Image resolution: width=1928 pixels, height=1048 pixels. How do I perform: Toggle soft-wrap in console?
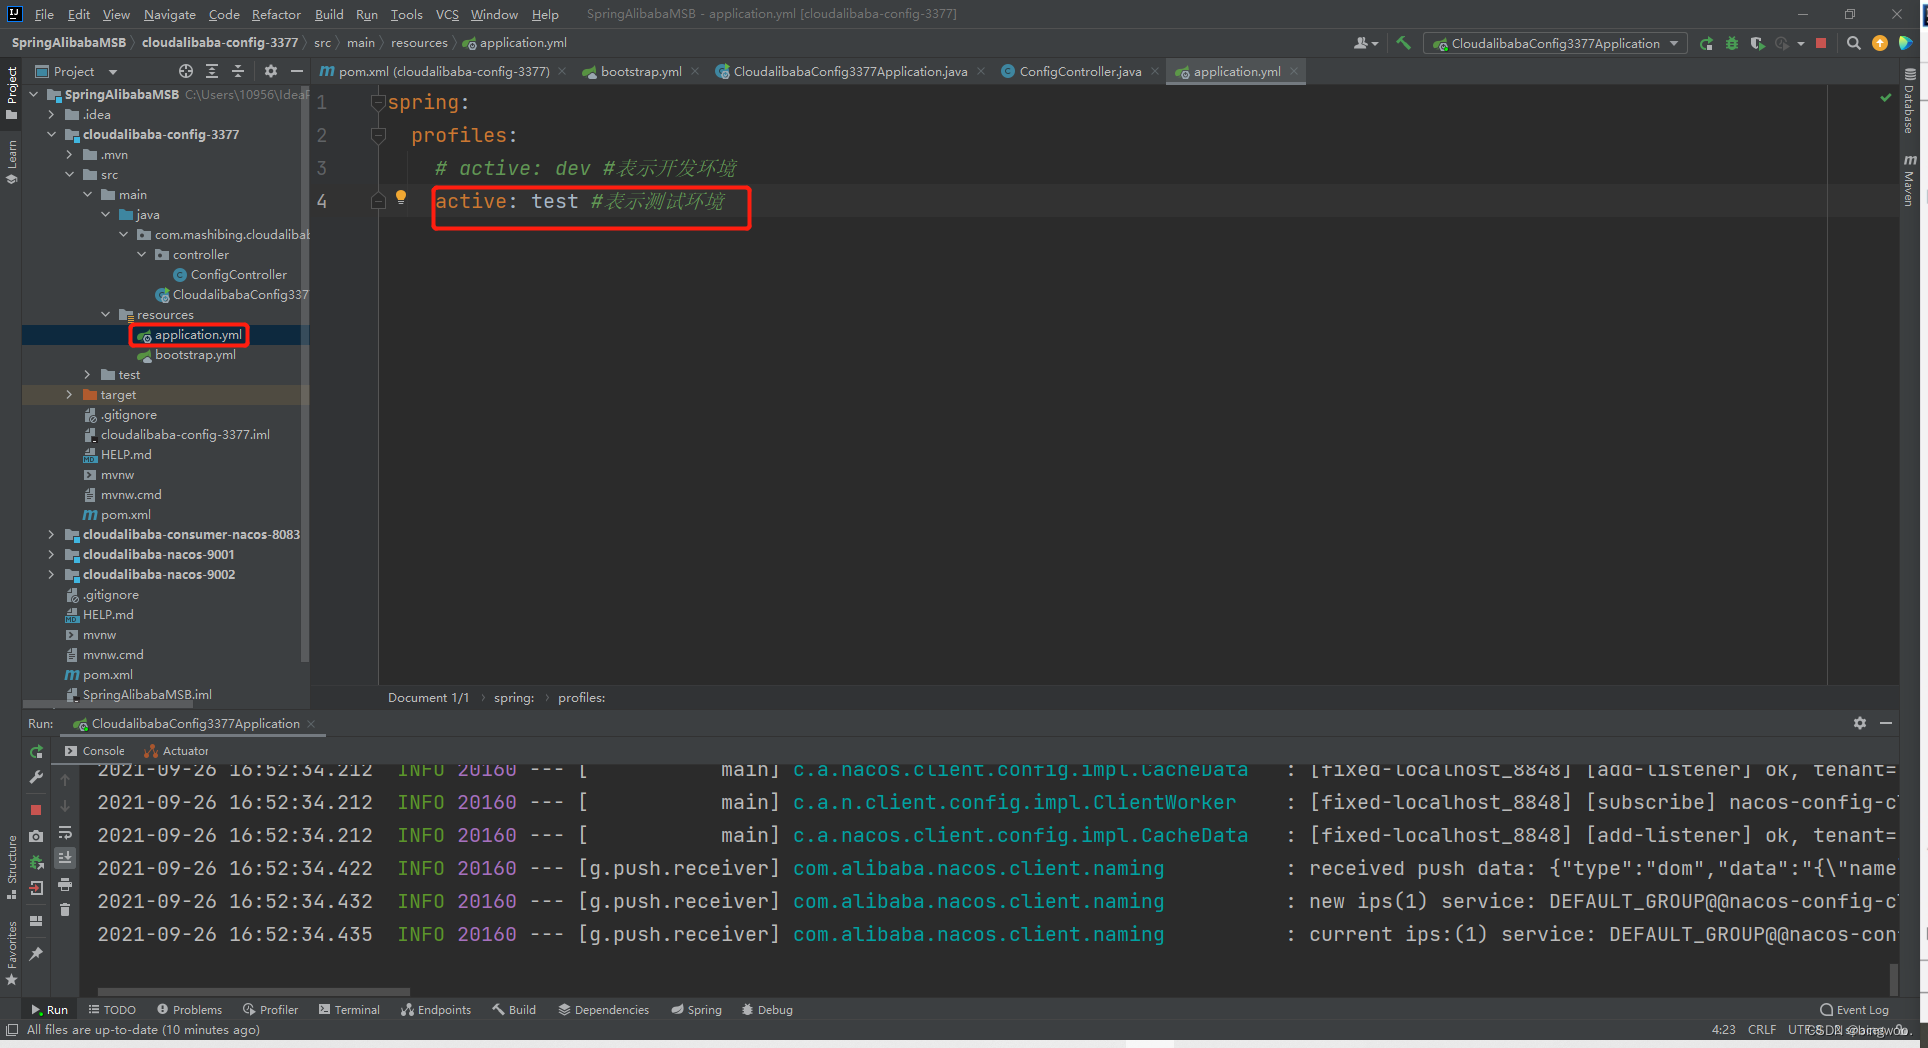point(65,832)
